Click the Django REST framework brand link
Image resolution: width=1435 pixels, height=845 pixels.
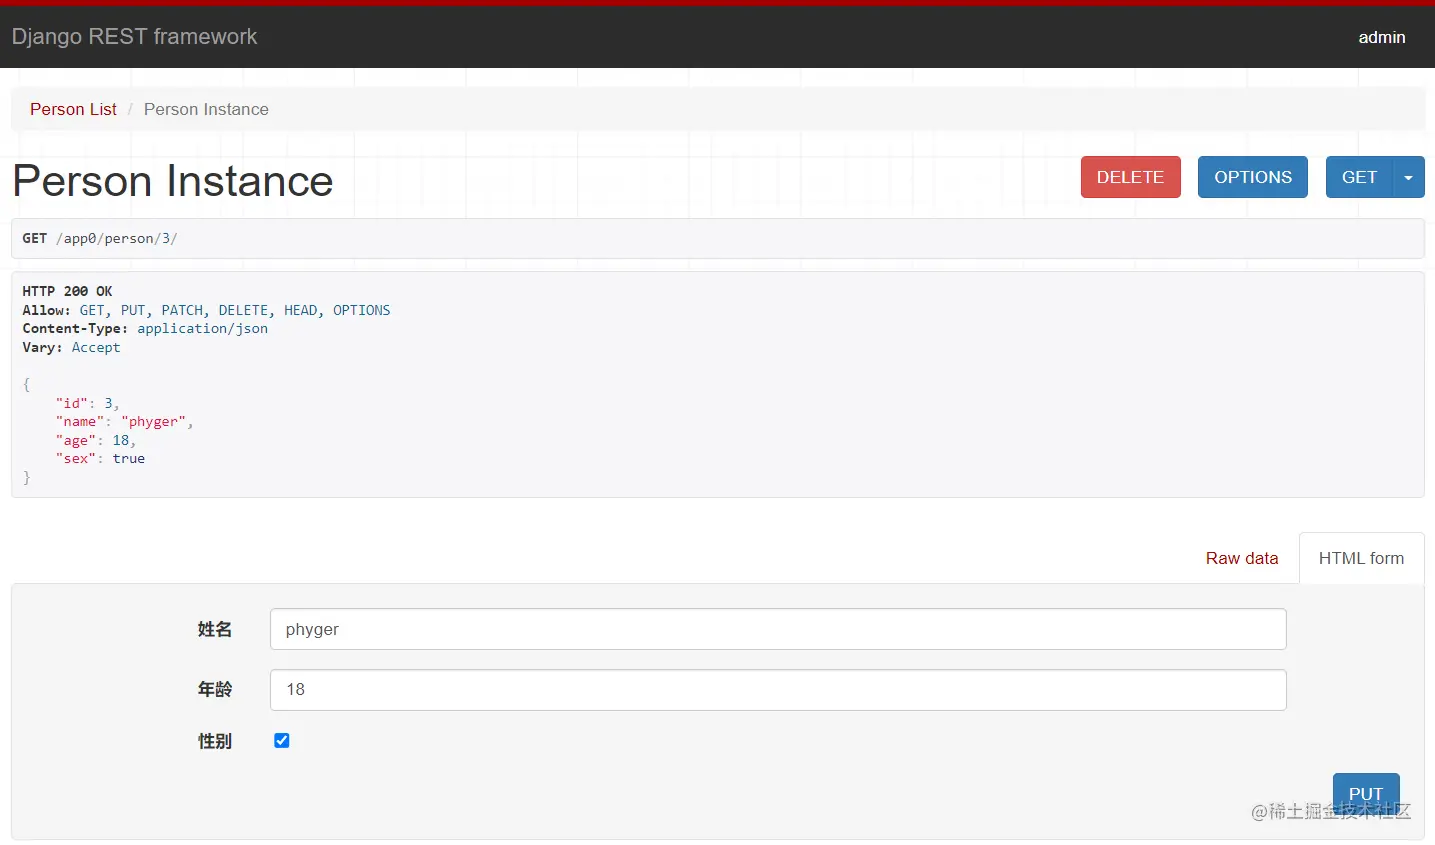click(134, 37)
